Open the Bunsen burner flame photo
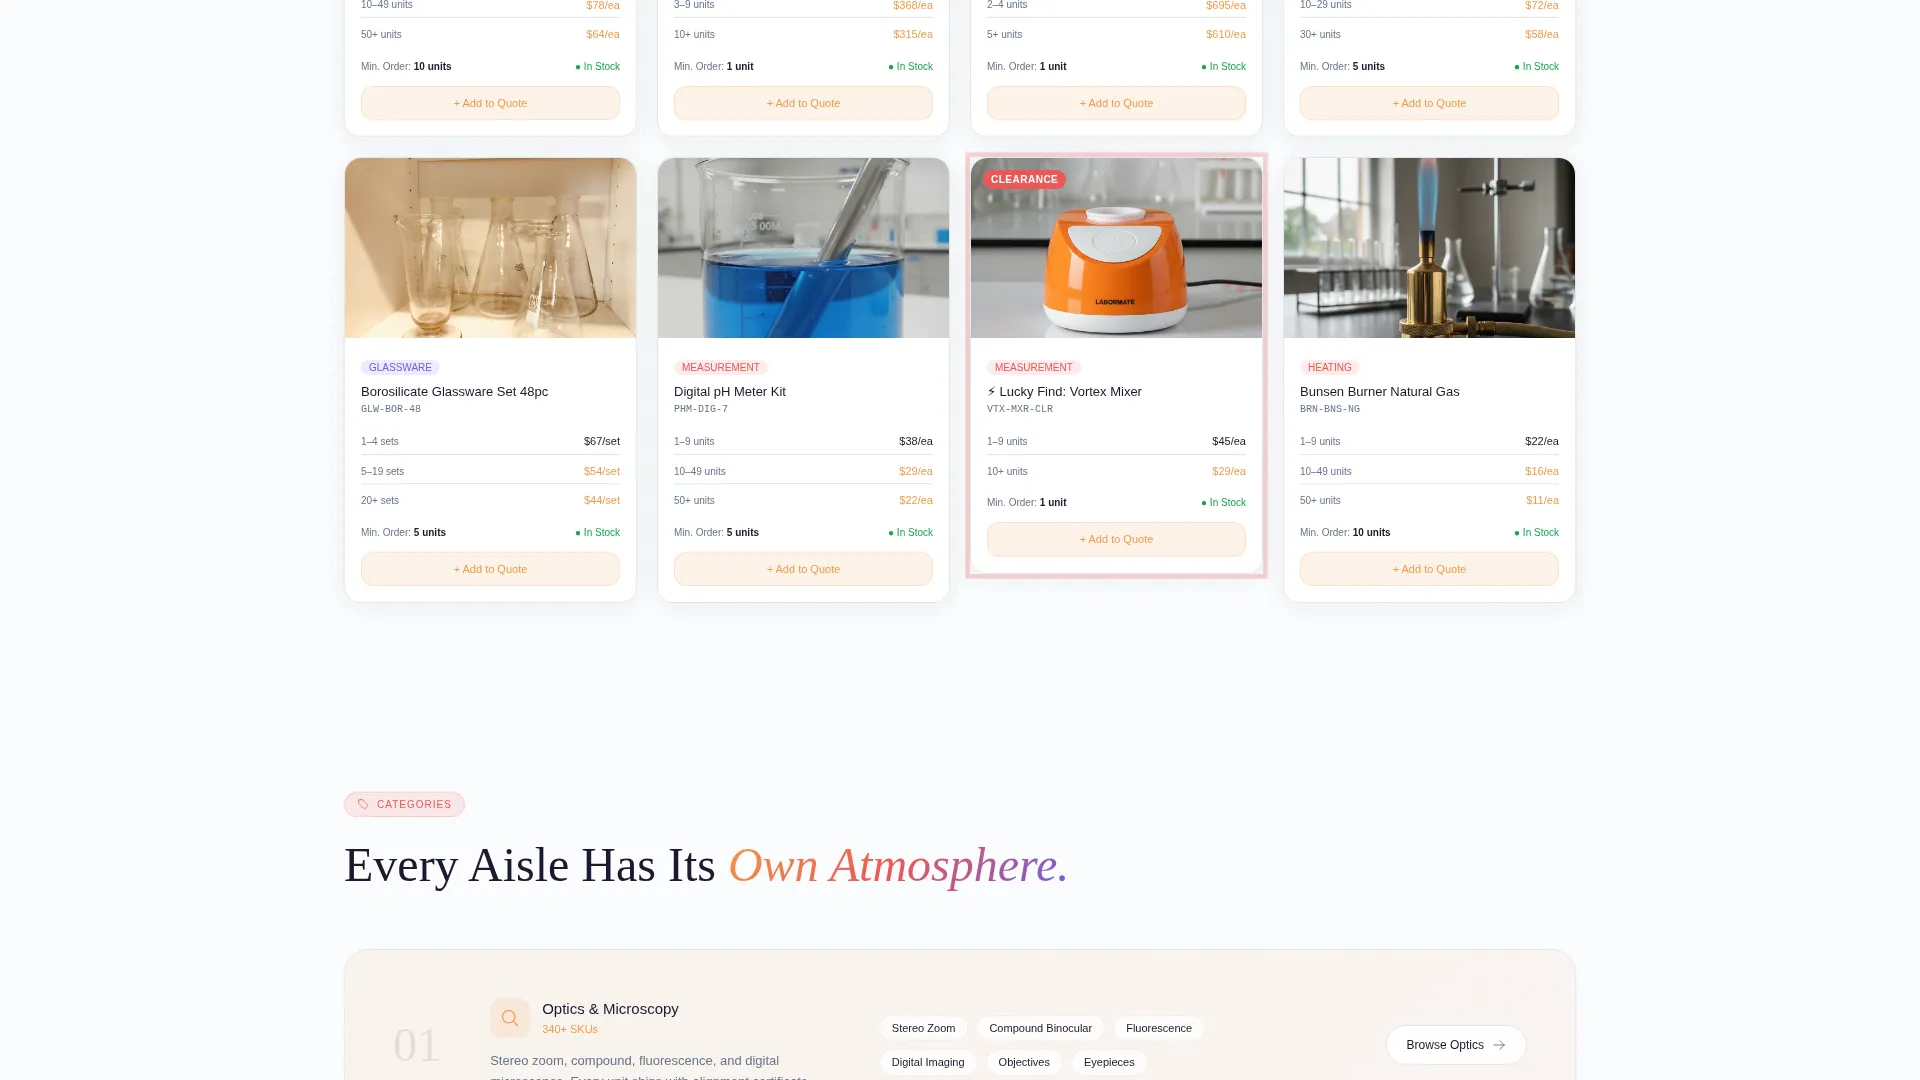This screenshot has height=1080, width=1920. 1429,248
